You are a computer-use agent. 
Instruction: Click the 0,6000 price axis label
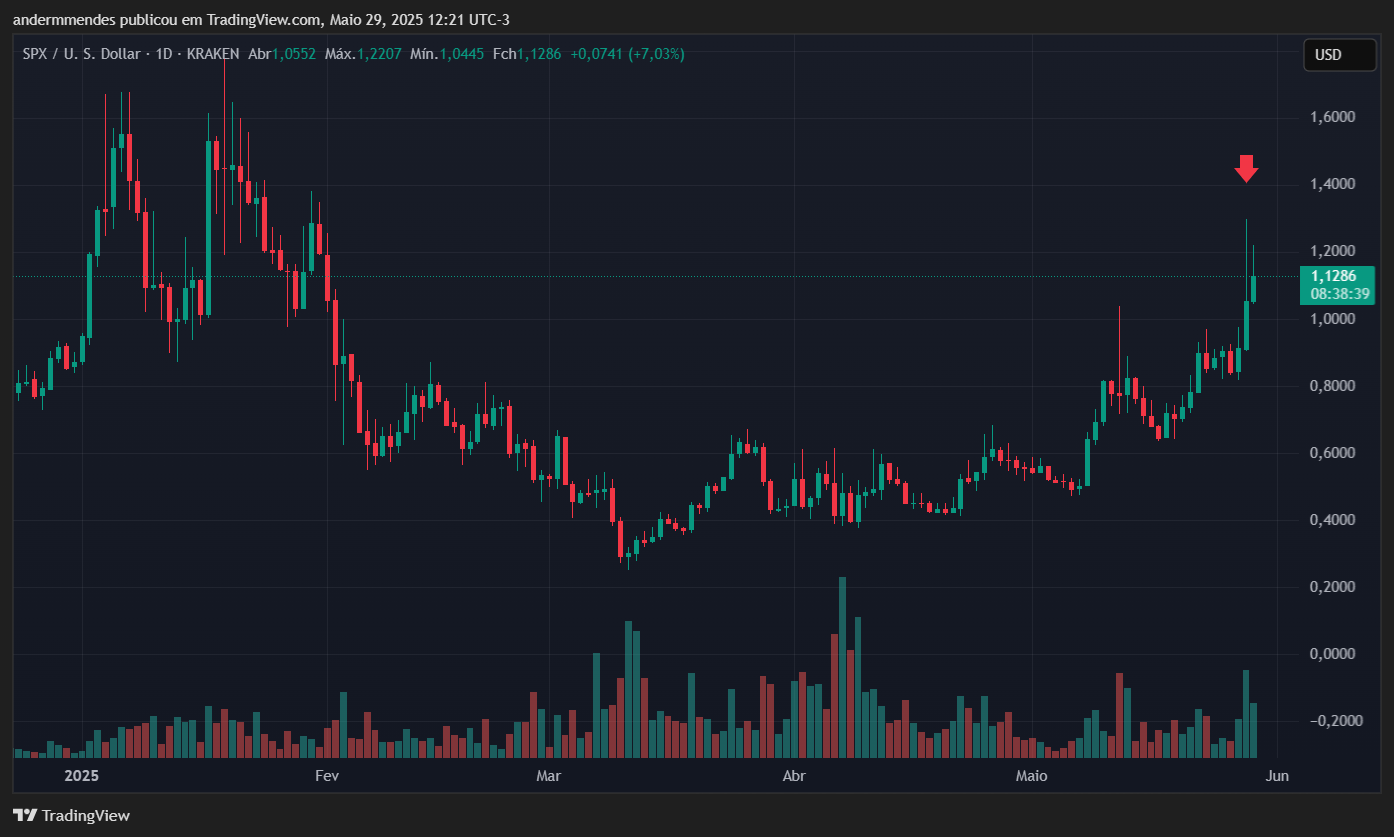click(1332, 453)
